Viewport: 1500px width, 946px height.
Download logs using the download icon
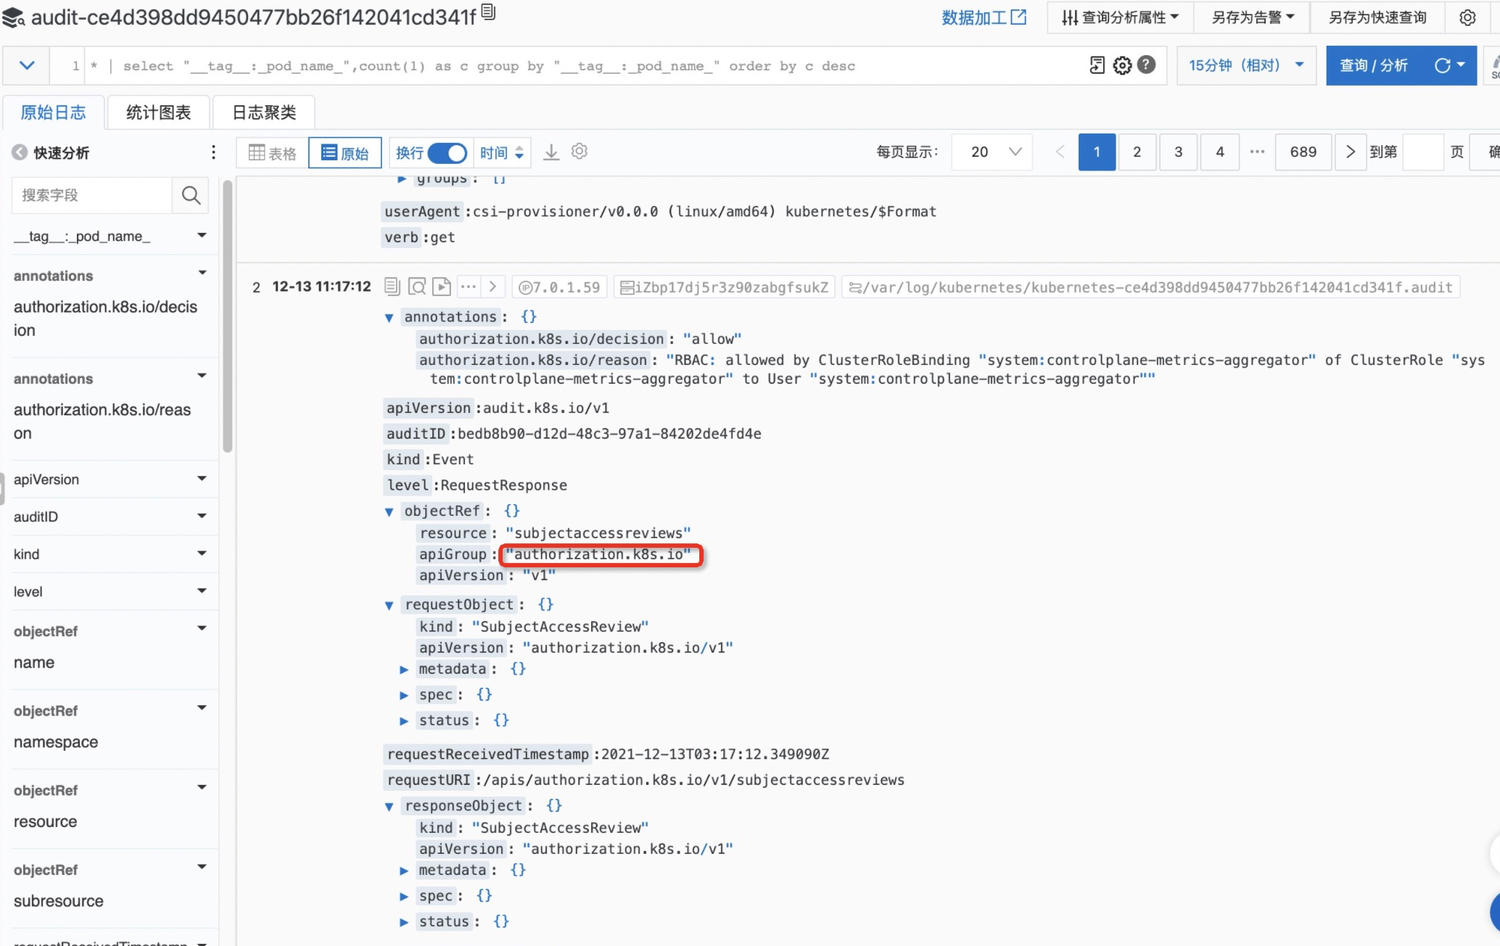[551, 152]
